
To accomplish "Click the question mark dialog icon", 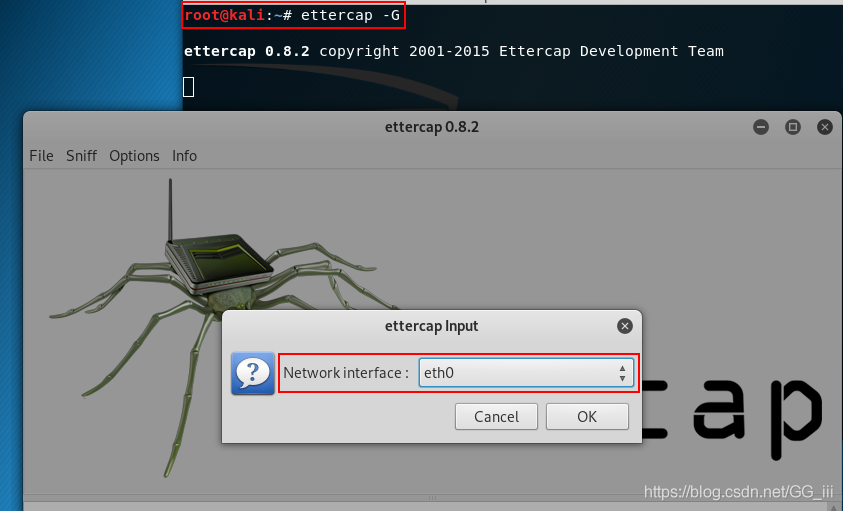I will pyautogui.click(x=253, y=373).
